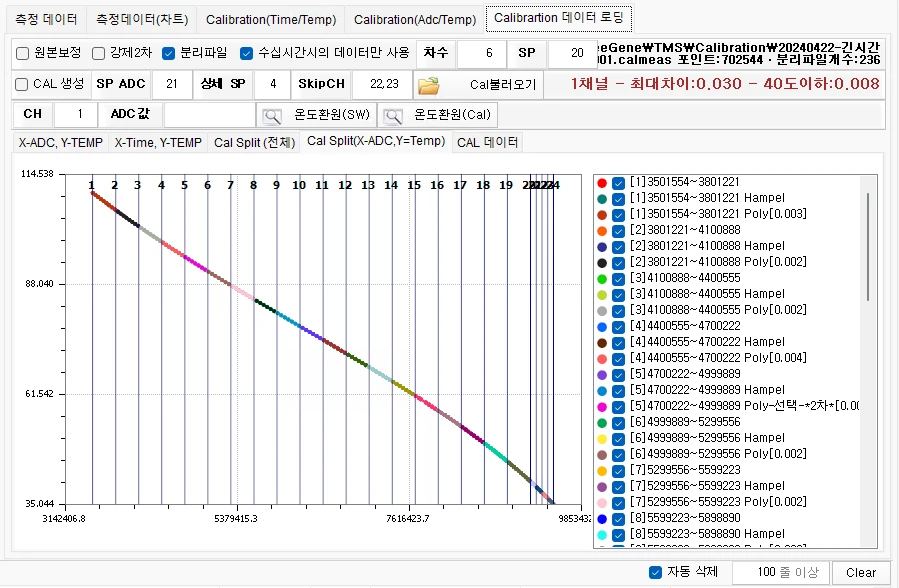Uncheck legend series [2]3801221~4100888
This screenshot has width=899, height=588.
point(618,231)
